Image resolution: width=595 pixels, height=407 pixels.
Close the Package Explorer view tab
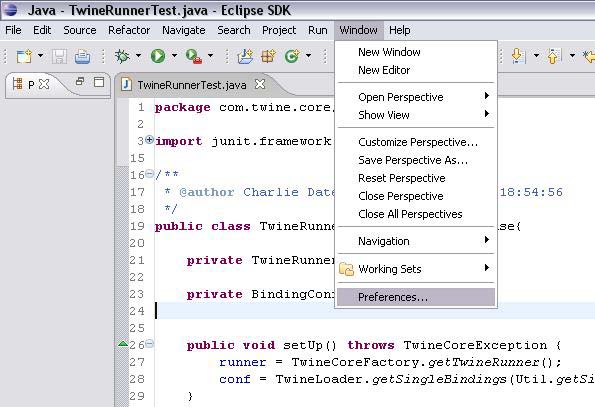pos(44,84)
